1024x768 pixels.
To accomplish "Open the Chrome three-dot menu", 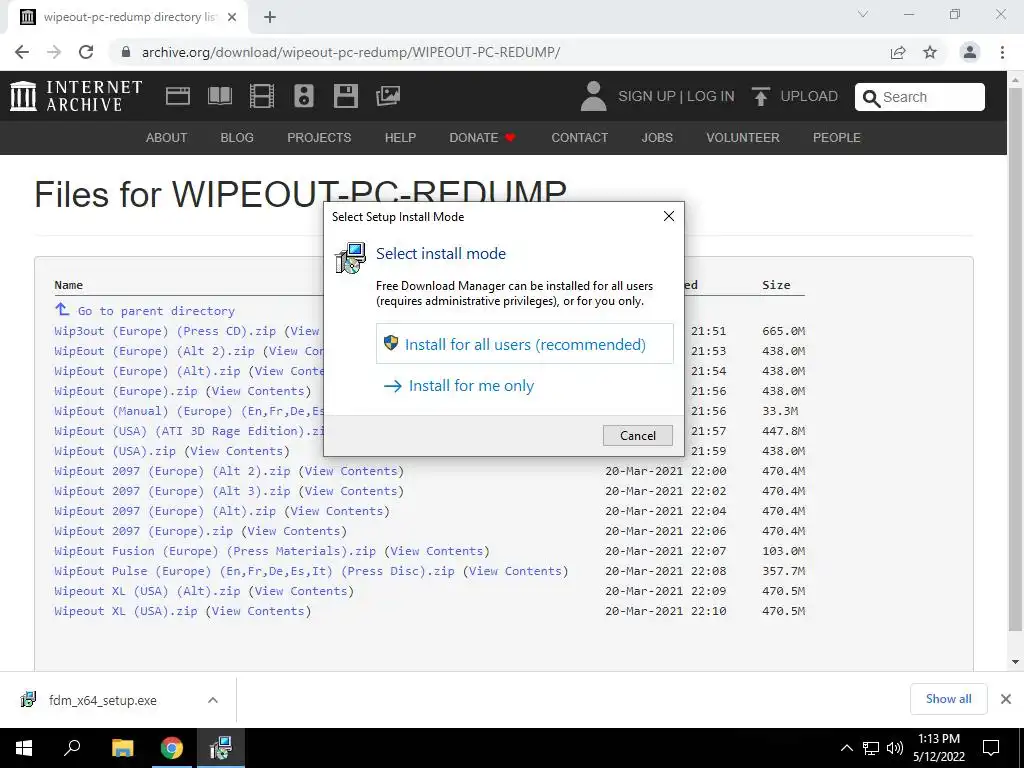I will pos(1002,52).
